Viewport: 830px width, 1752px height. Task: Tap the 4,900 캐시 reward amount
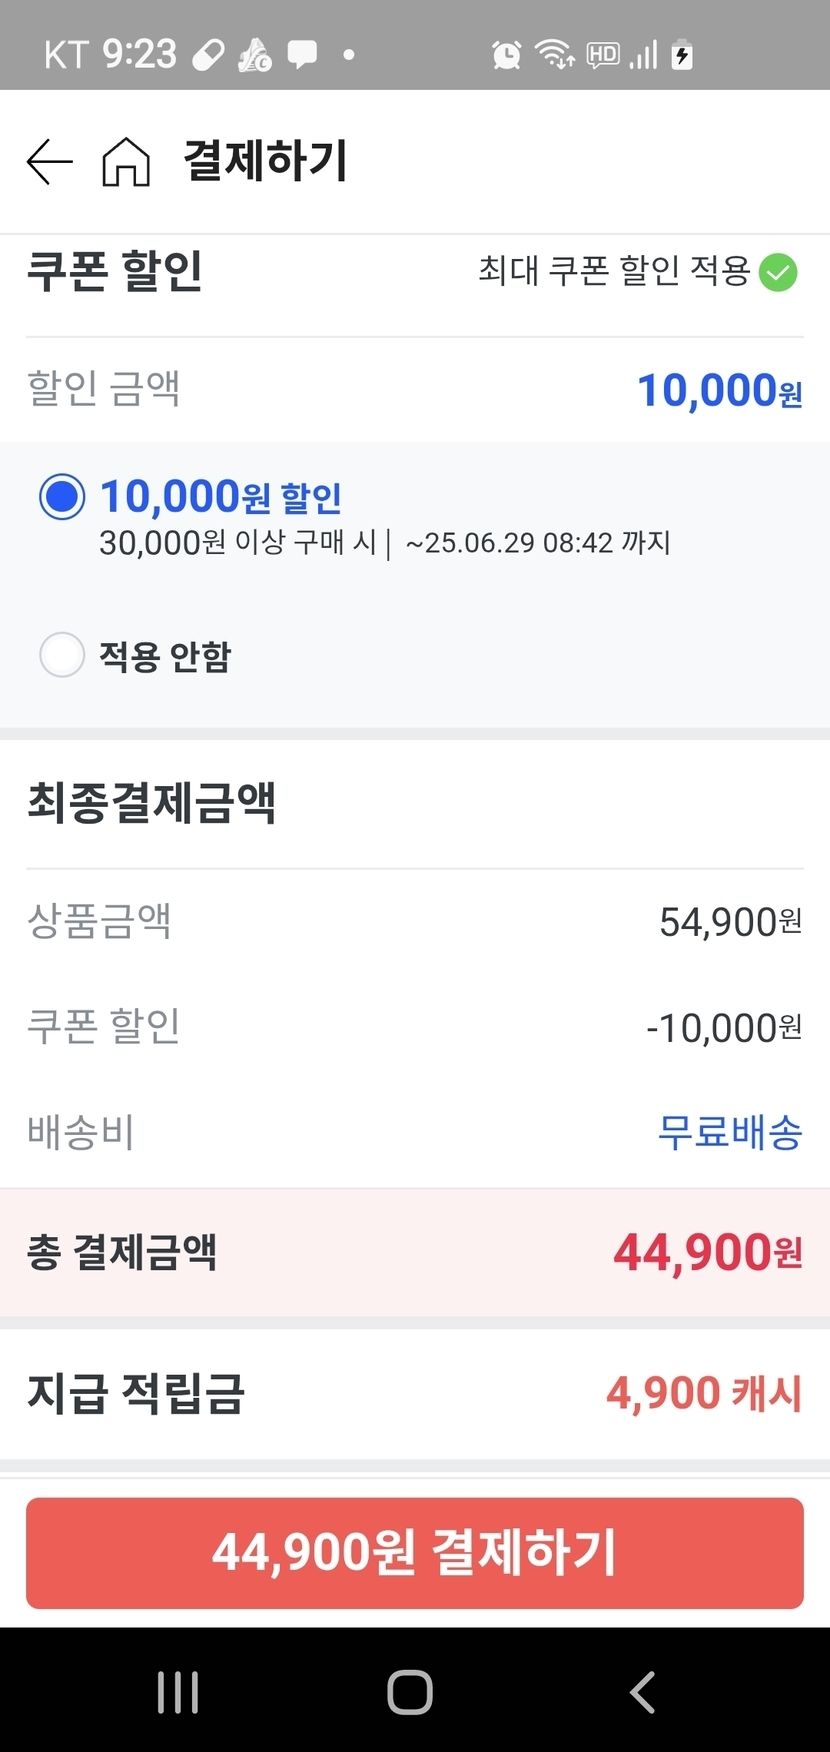(x=704, y=1393)
